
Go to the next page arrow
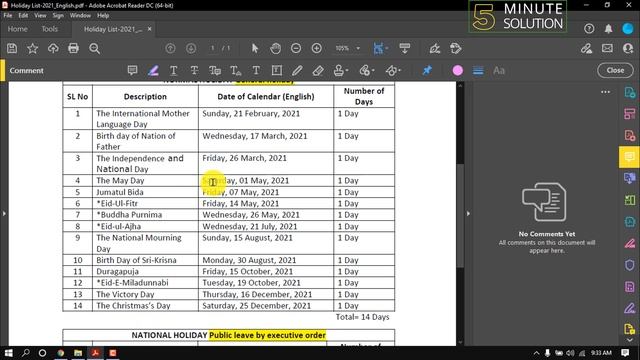click(191, 49)
